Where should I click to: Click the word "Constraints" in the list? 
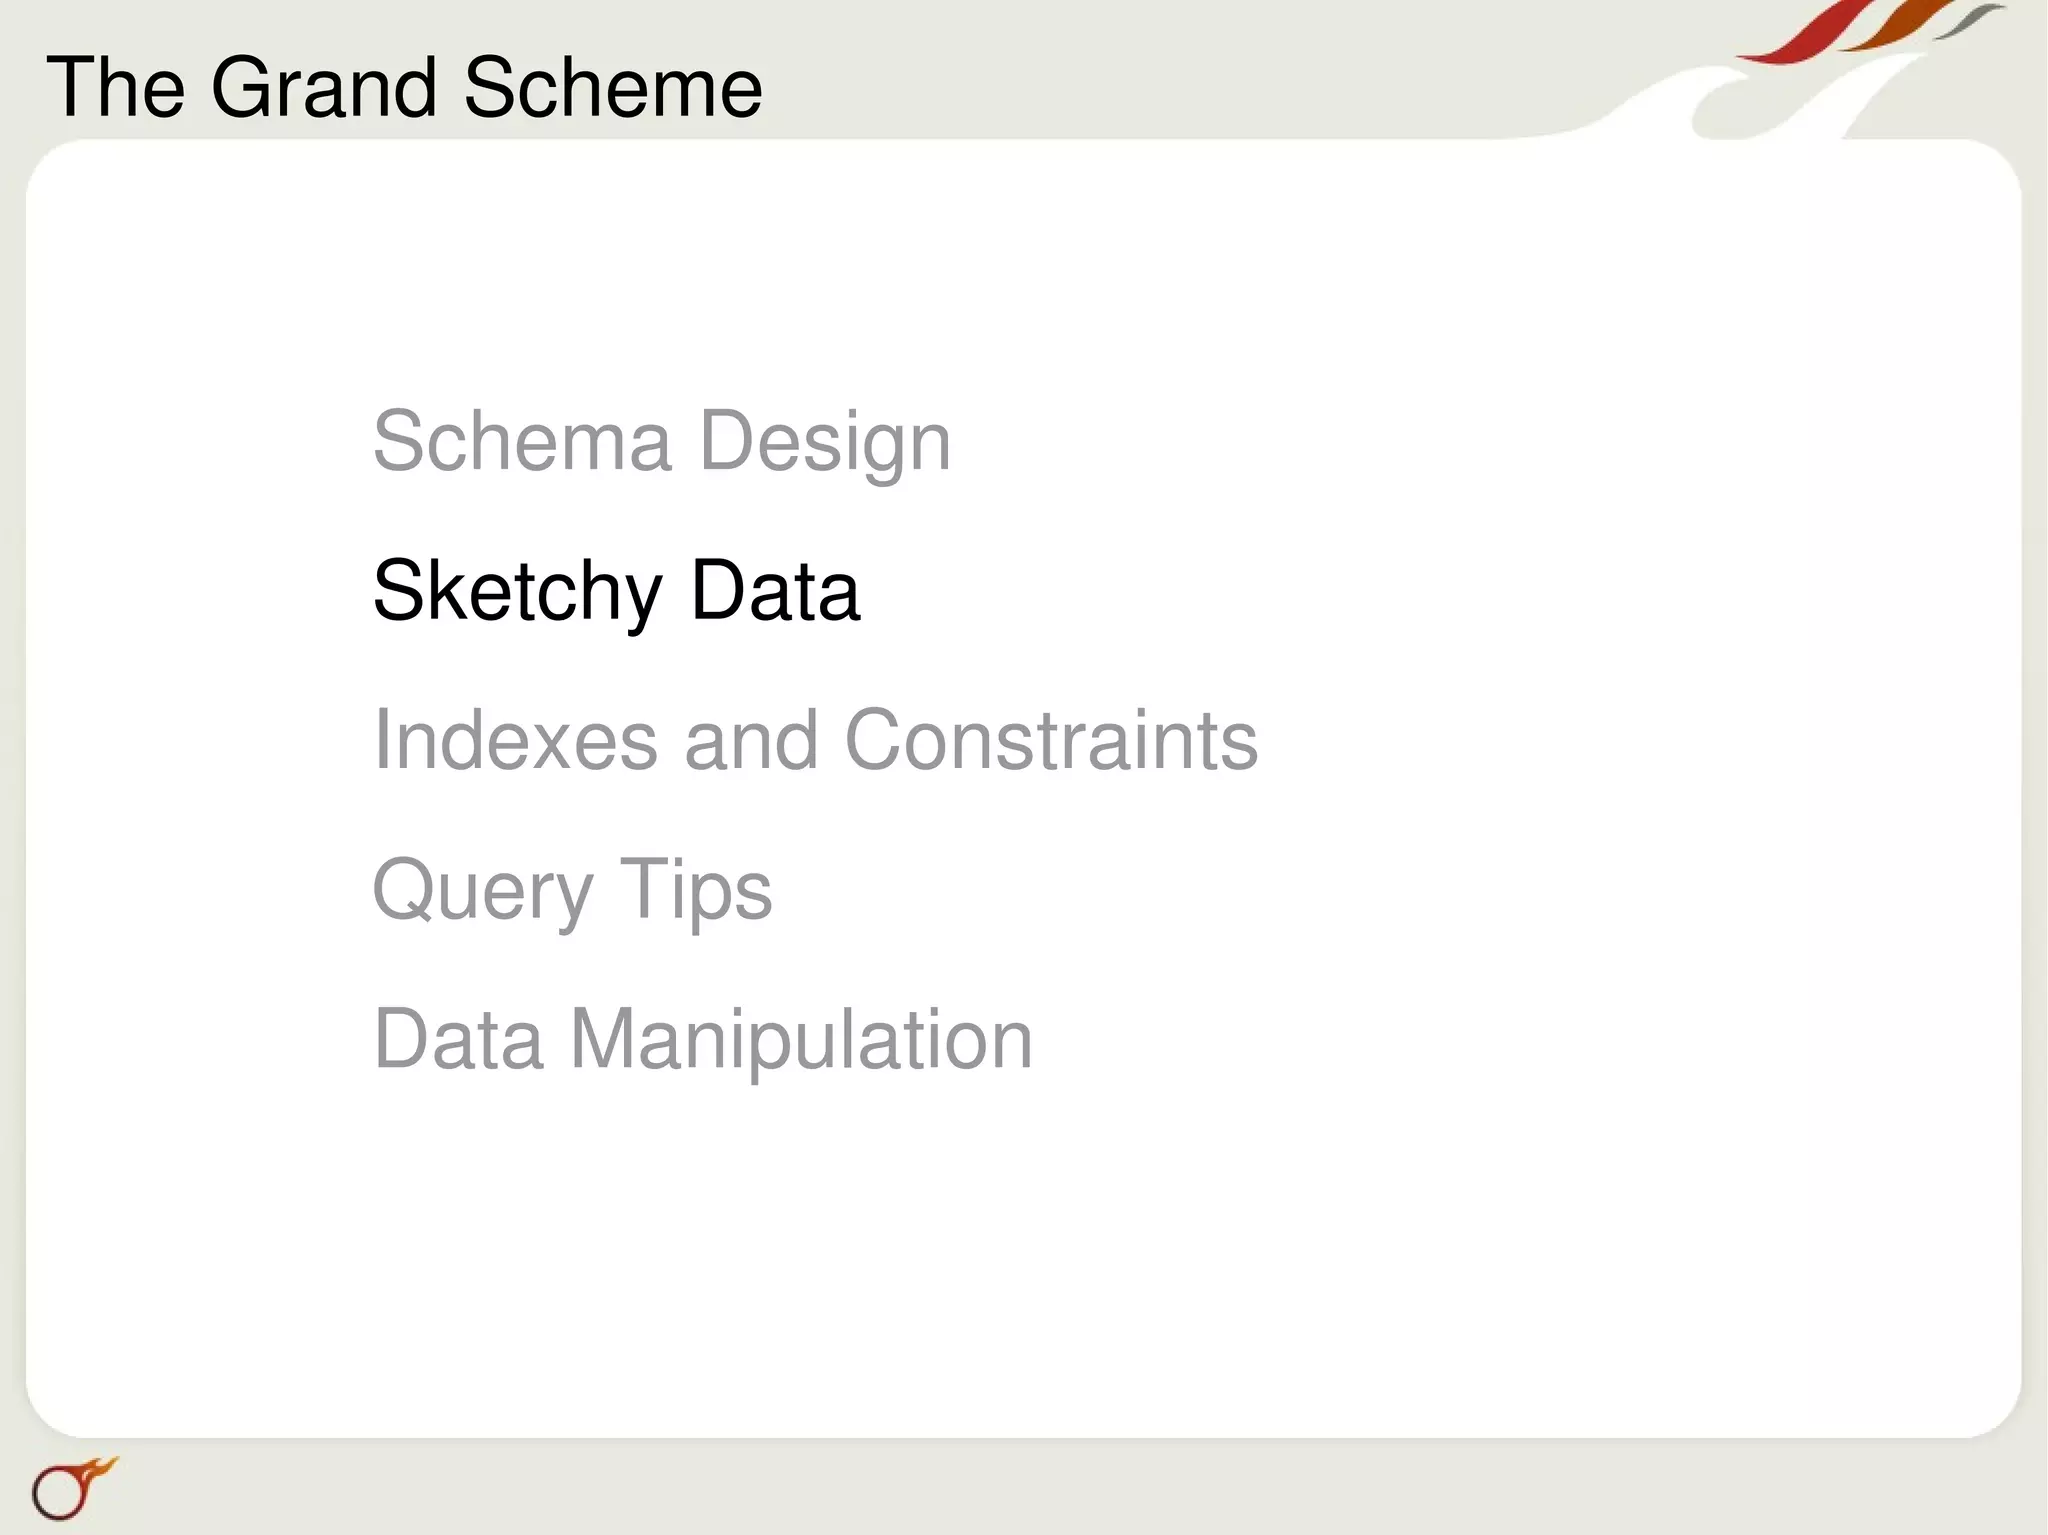pyautogui.click(x=1051, y=740)
